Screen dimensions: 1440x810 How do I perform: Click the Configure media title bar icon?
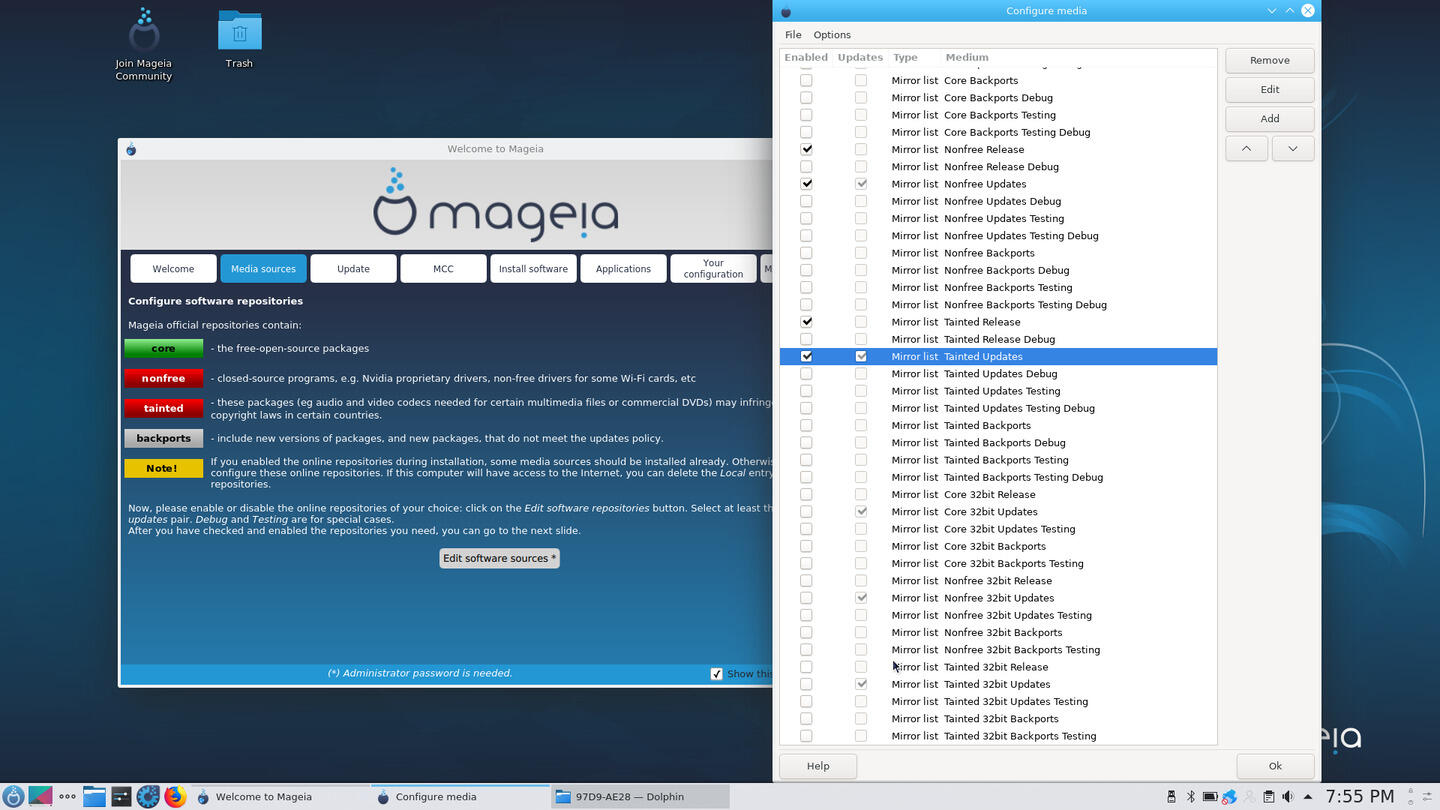pos(786,11)
